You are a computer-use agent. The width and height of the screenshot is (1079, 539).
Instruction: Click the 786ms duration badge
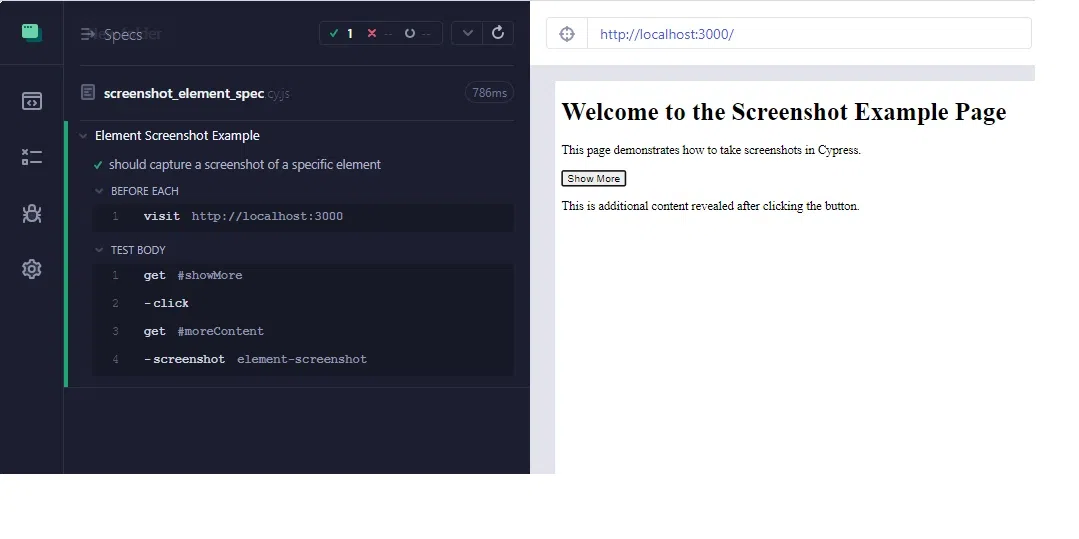489,93
